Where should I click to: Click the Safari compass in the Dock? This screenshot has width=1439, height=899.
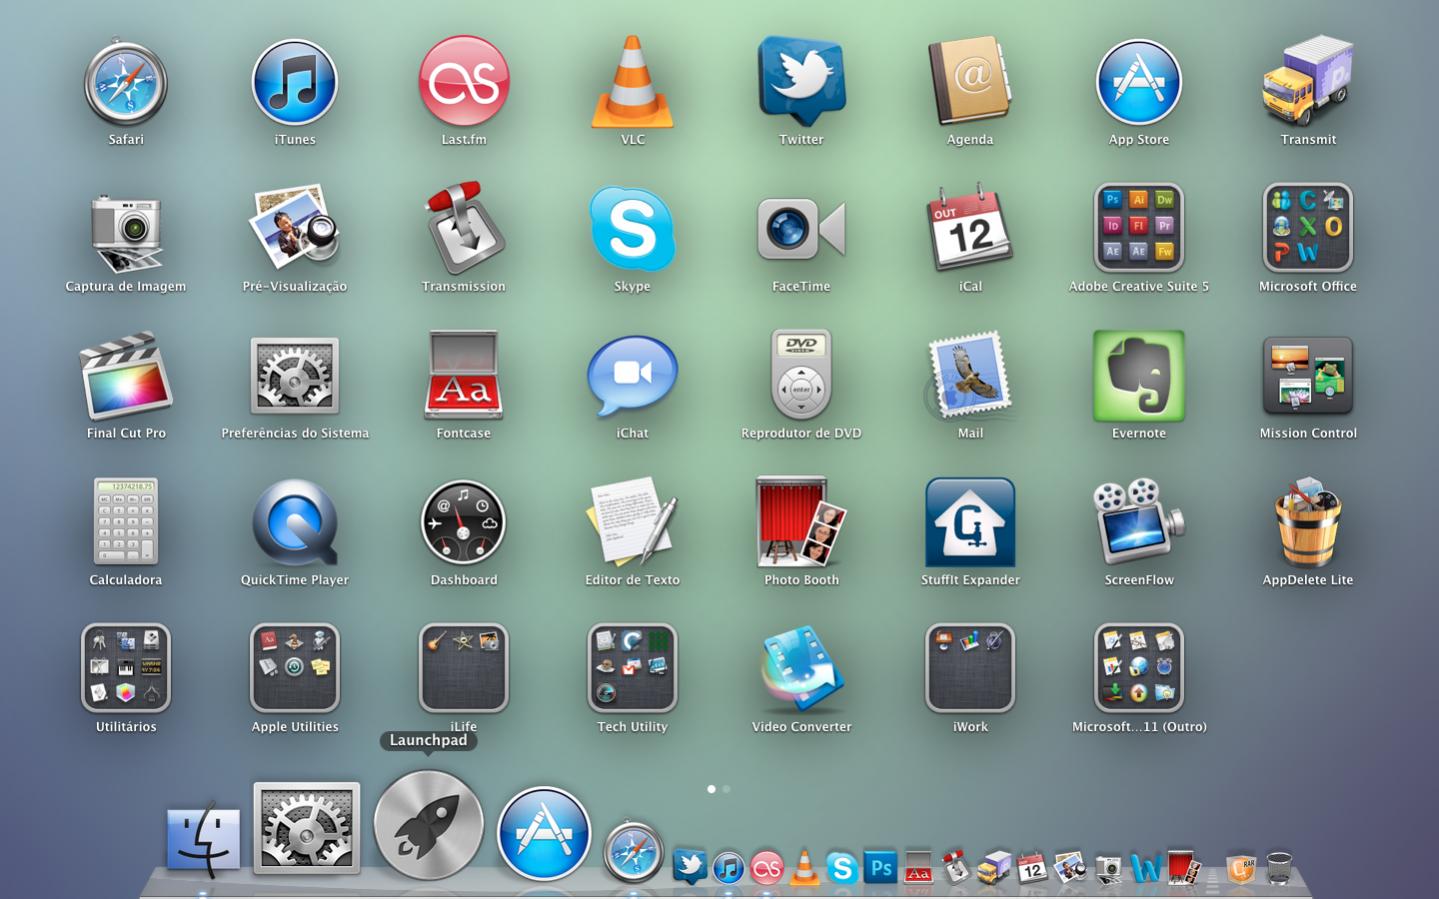(x=633, y=852)
